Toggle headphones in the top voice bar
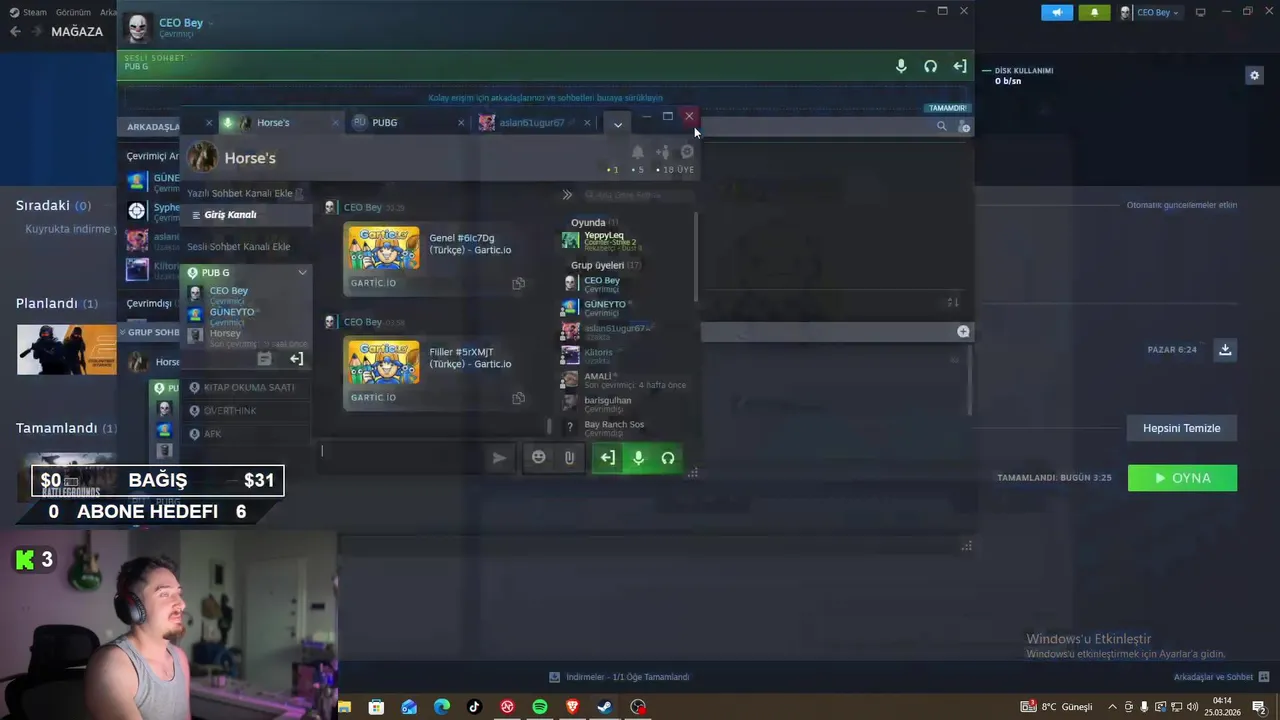Viewport: 1280px width, 720px height. (x=931, y=66)
